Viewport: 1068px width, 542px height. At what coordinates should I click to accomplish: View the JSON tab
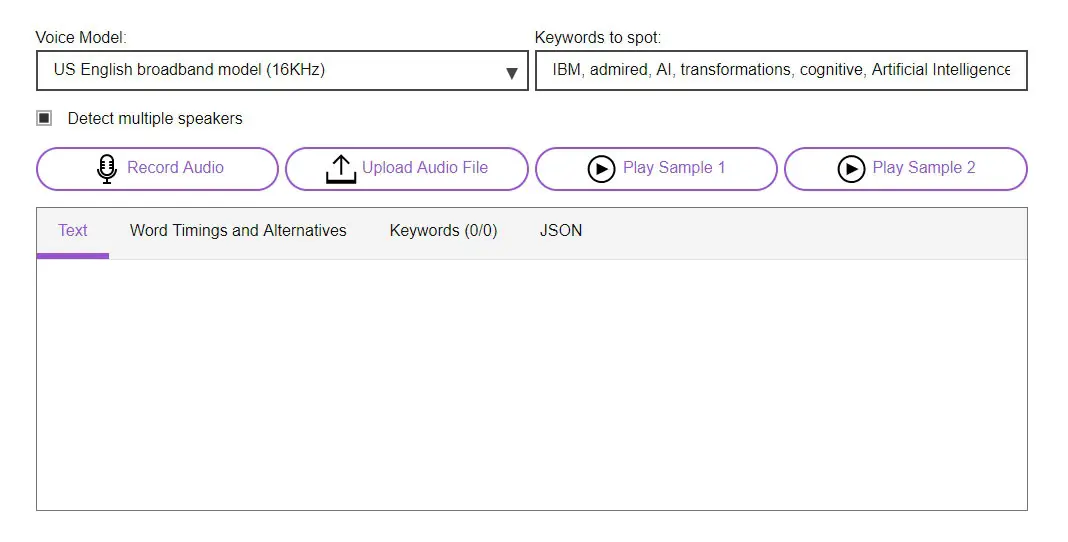(x=561, y=230)
